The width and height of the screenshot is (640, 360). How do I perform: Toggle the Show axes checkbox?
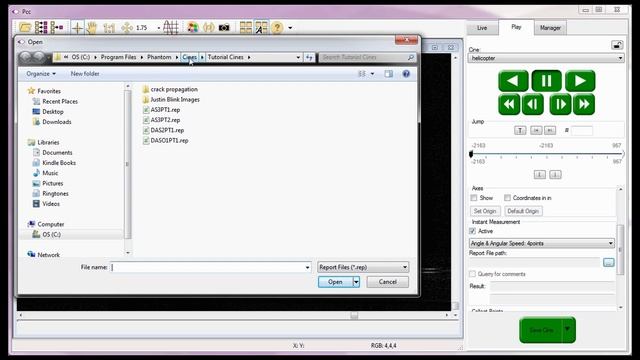474,198
